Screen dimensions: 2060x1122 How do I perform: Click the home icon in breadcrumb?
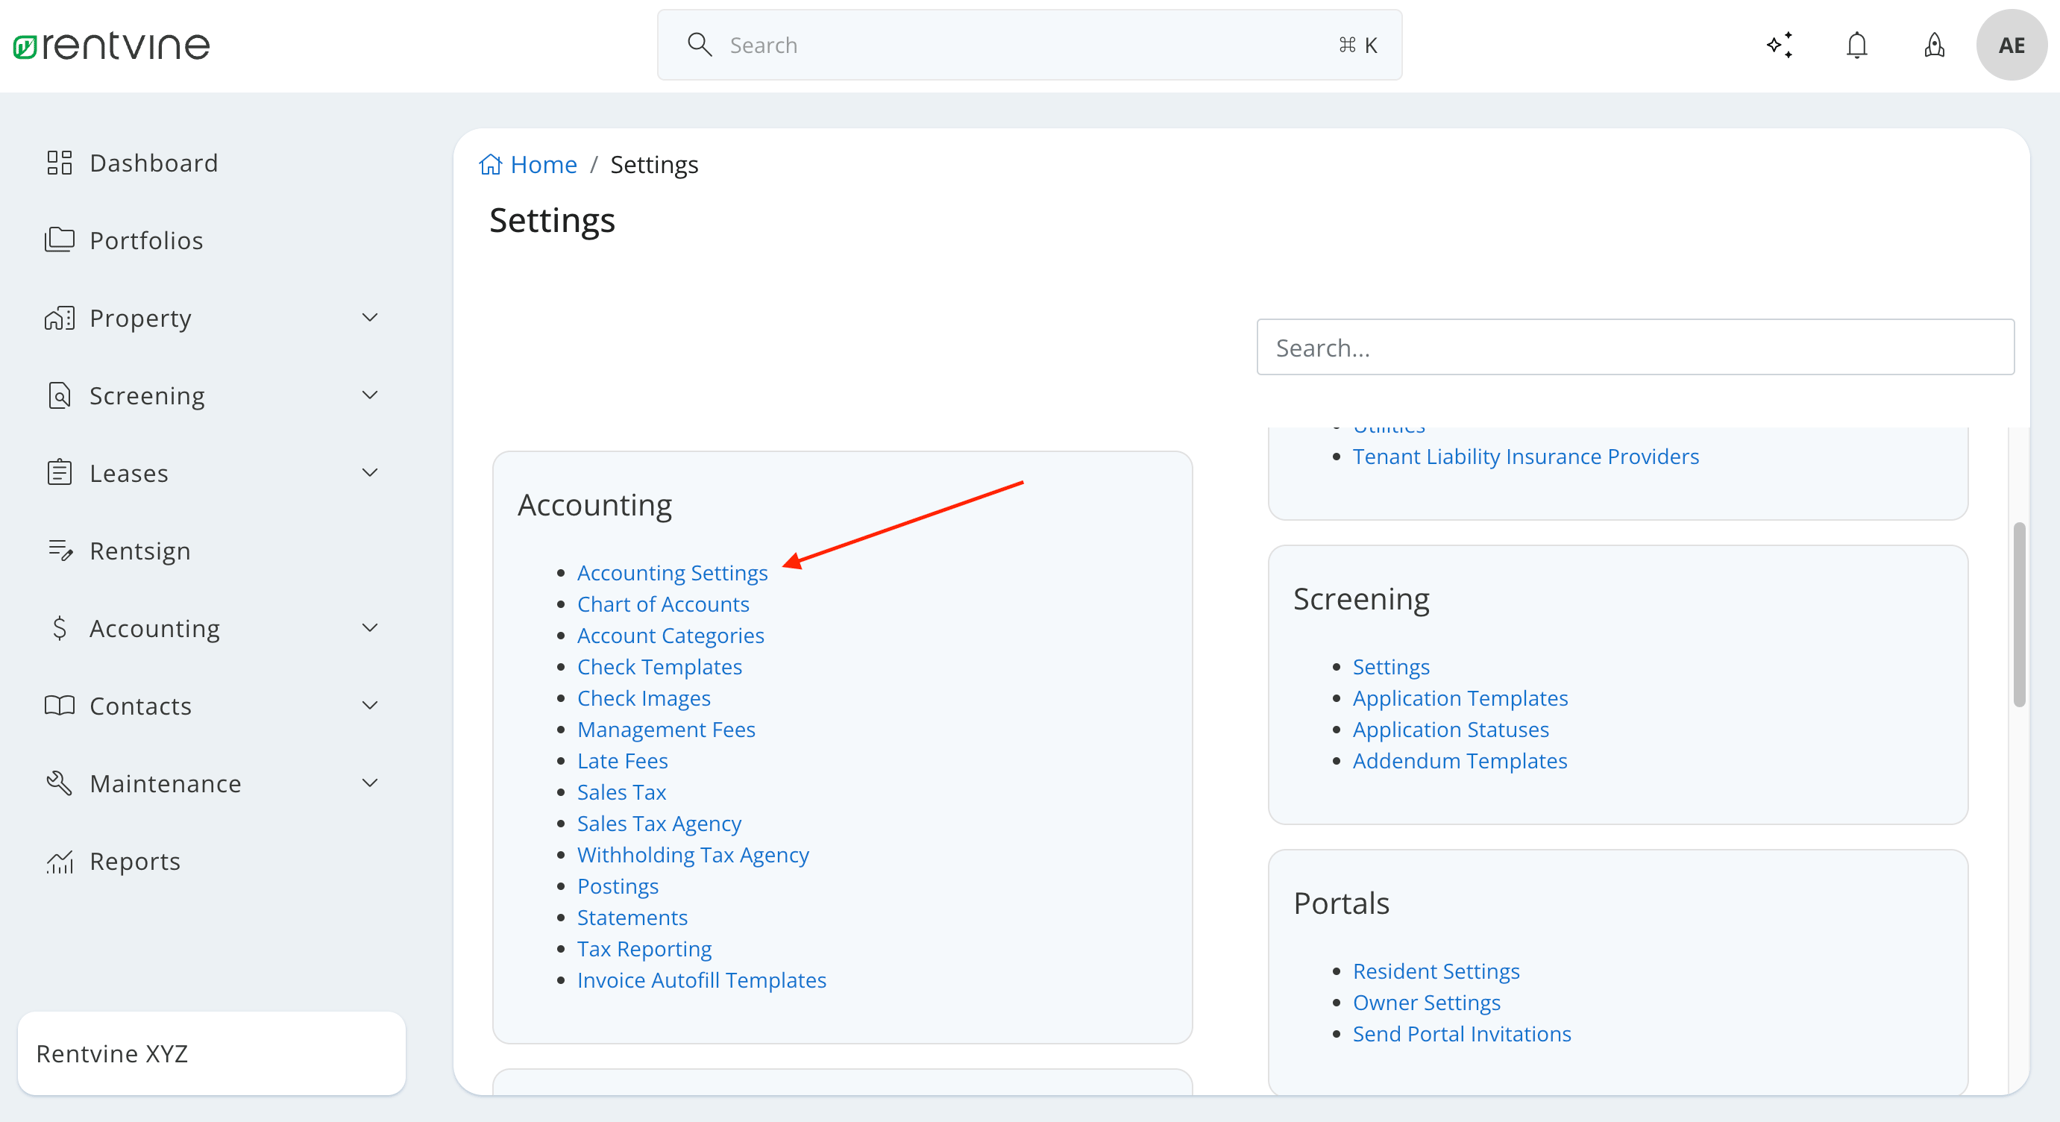tap(490, 164)
